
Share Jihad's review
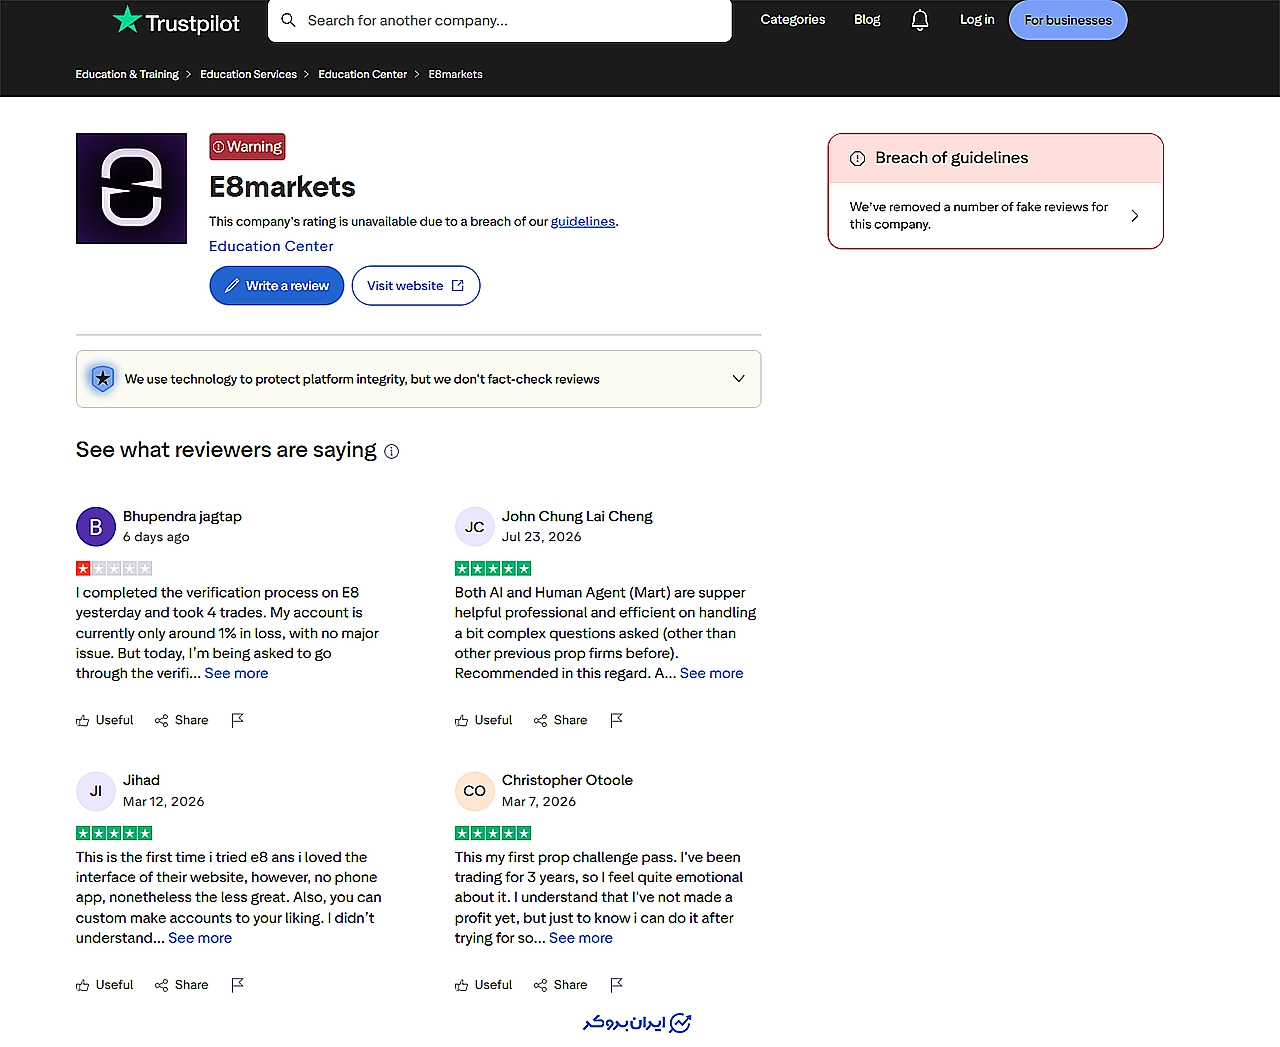(182, 985)
